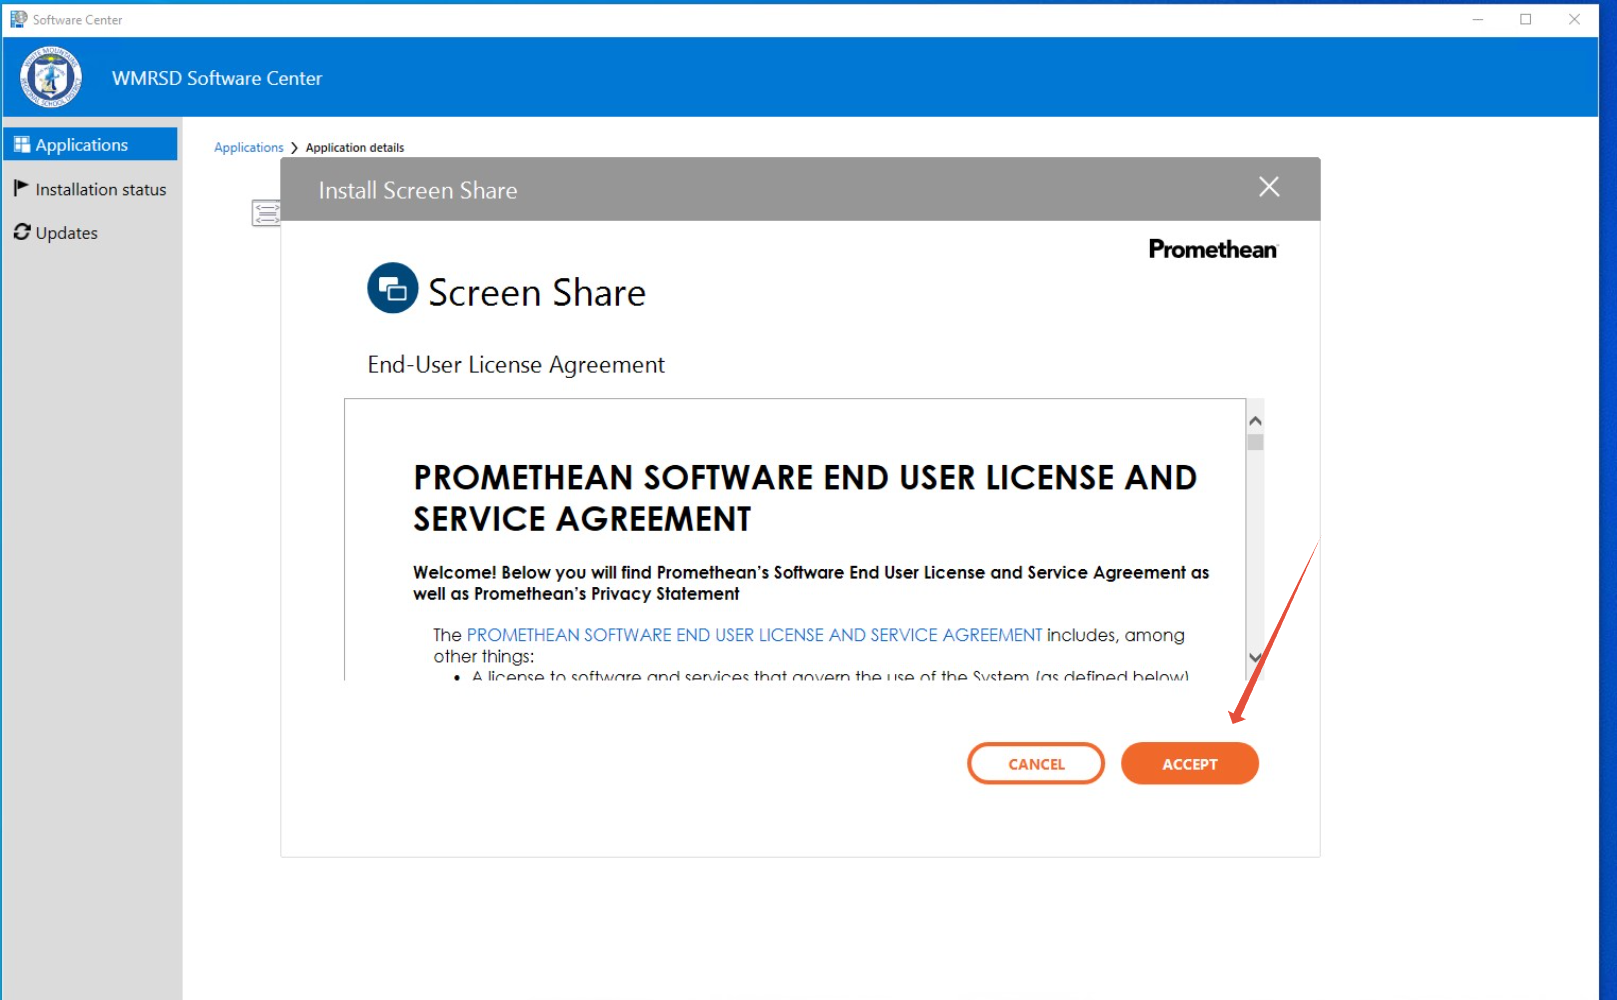Go back via the Applications breadcrumb link
The width and height of the screenshot is (1617, 1000).
(x=248, y=147)
